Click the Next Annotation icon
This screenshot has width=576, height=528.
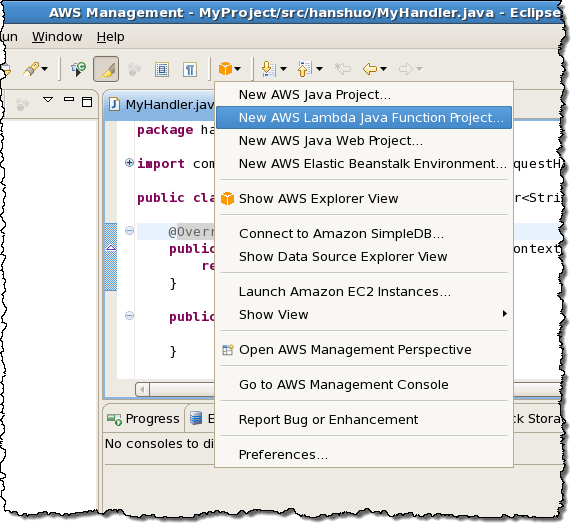269,69
